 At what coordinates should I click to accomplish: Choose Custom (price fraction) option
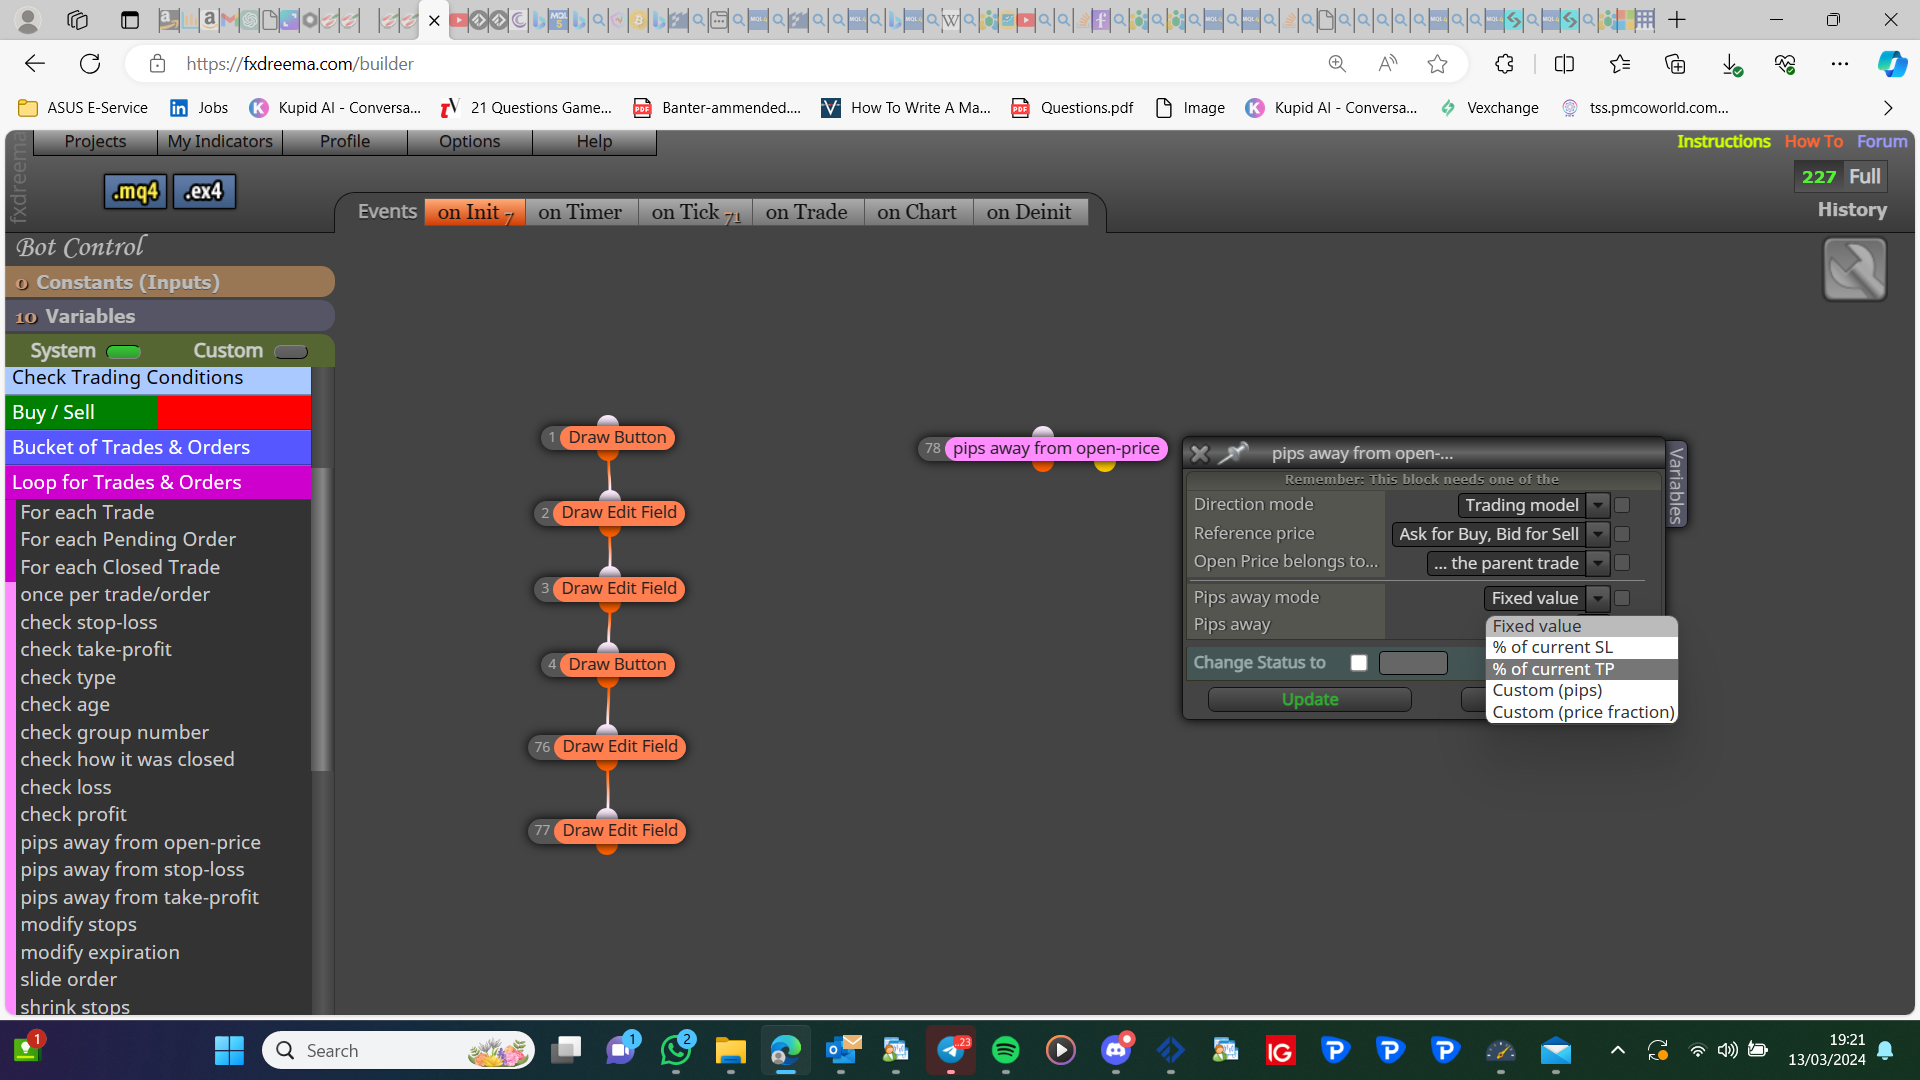(1581, 713)
